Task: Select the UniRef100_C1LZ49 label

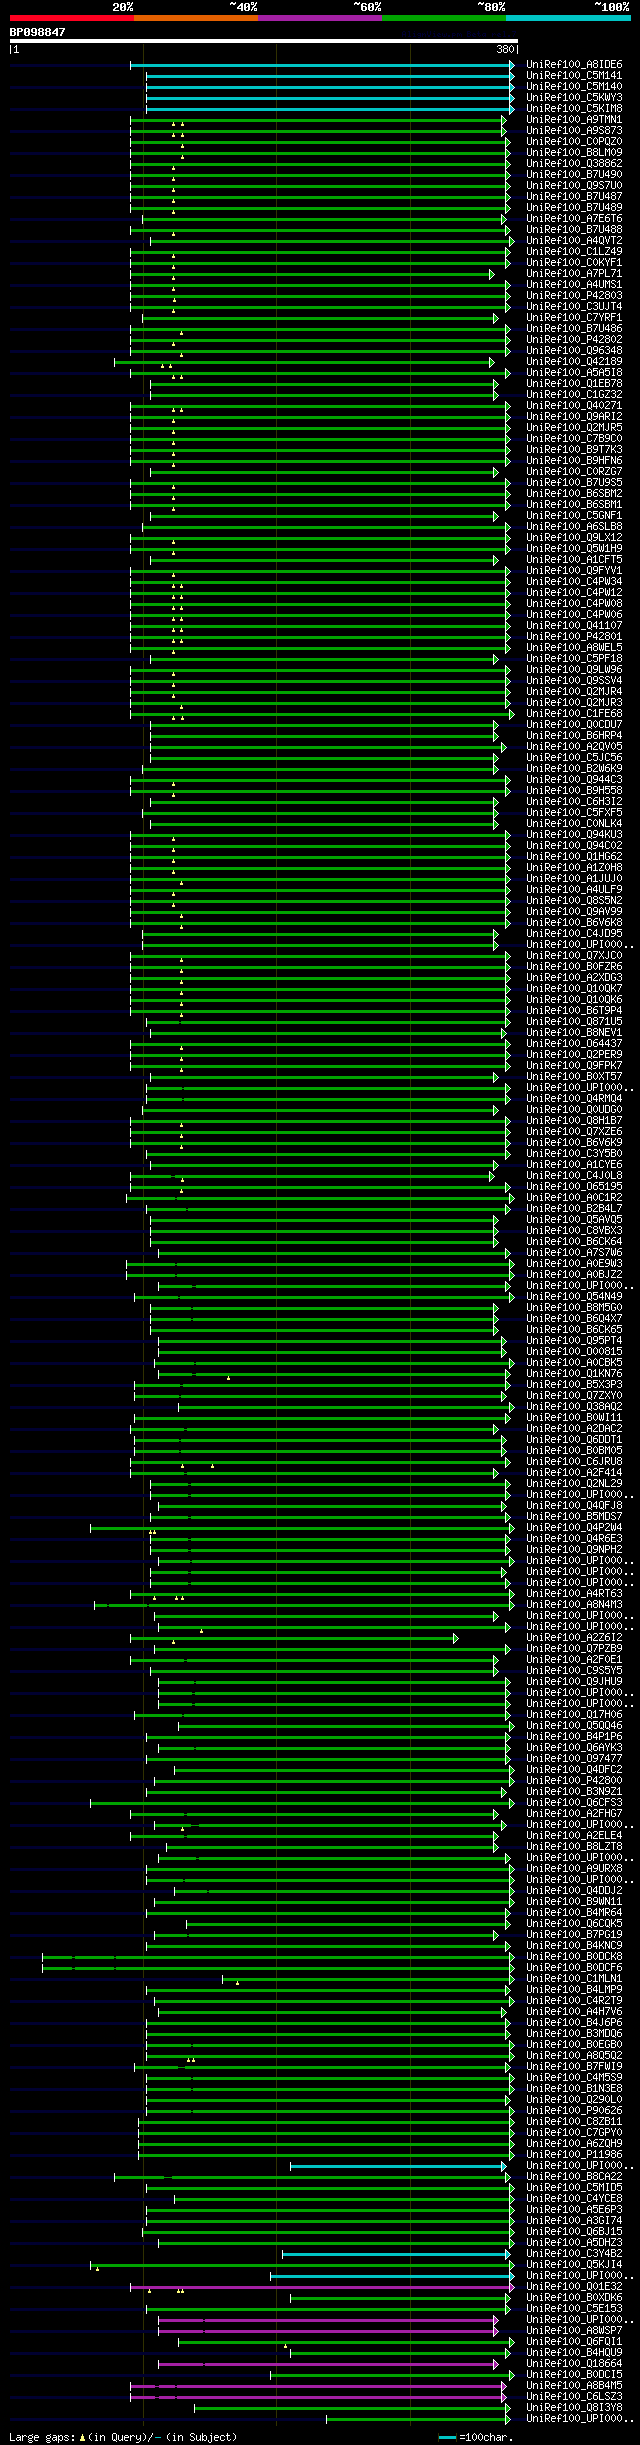Action: point(574,252)
